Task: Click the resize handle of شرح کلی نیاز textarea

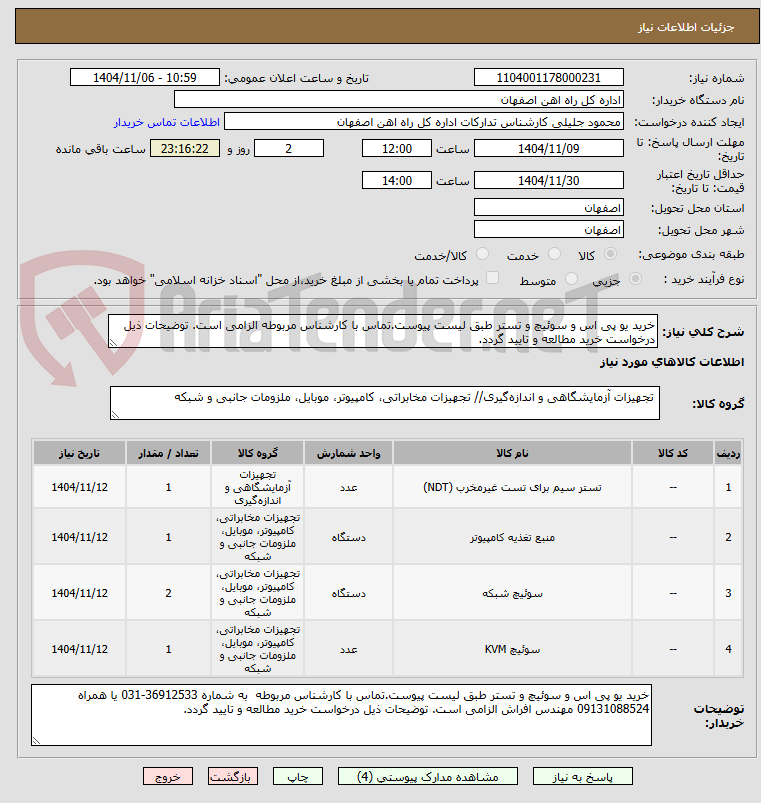Action: [113, 343]
